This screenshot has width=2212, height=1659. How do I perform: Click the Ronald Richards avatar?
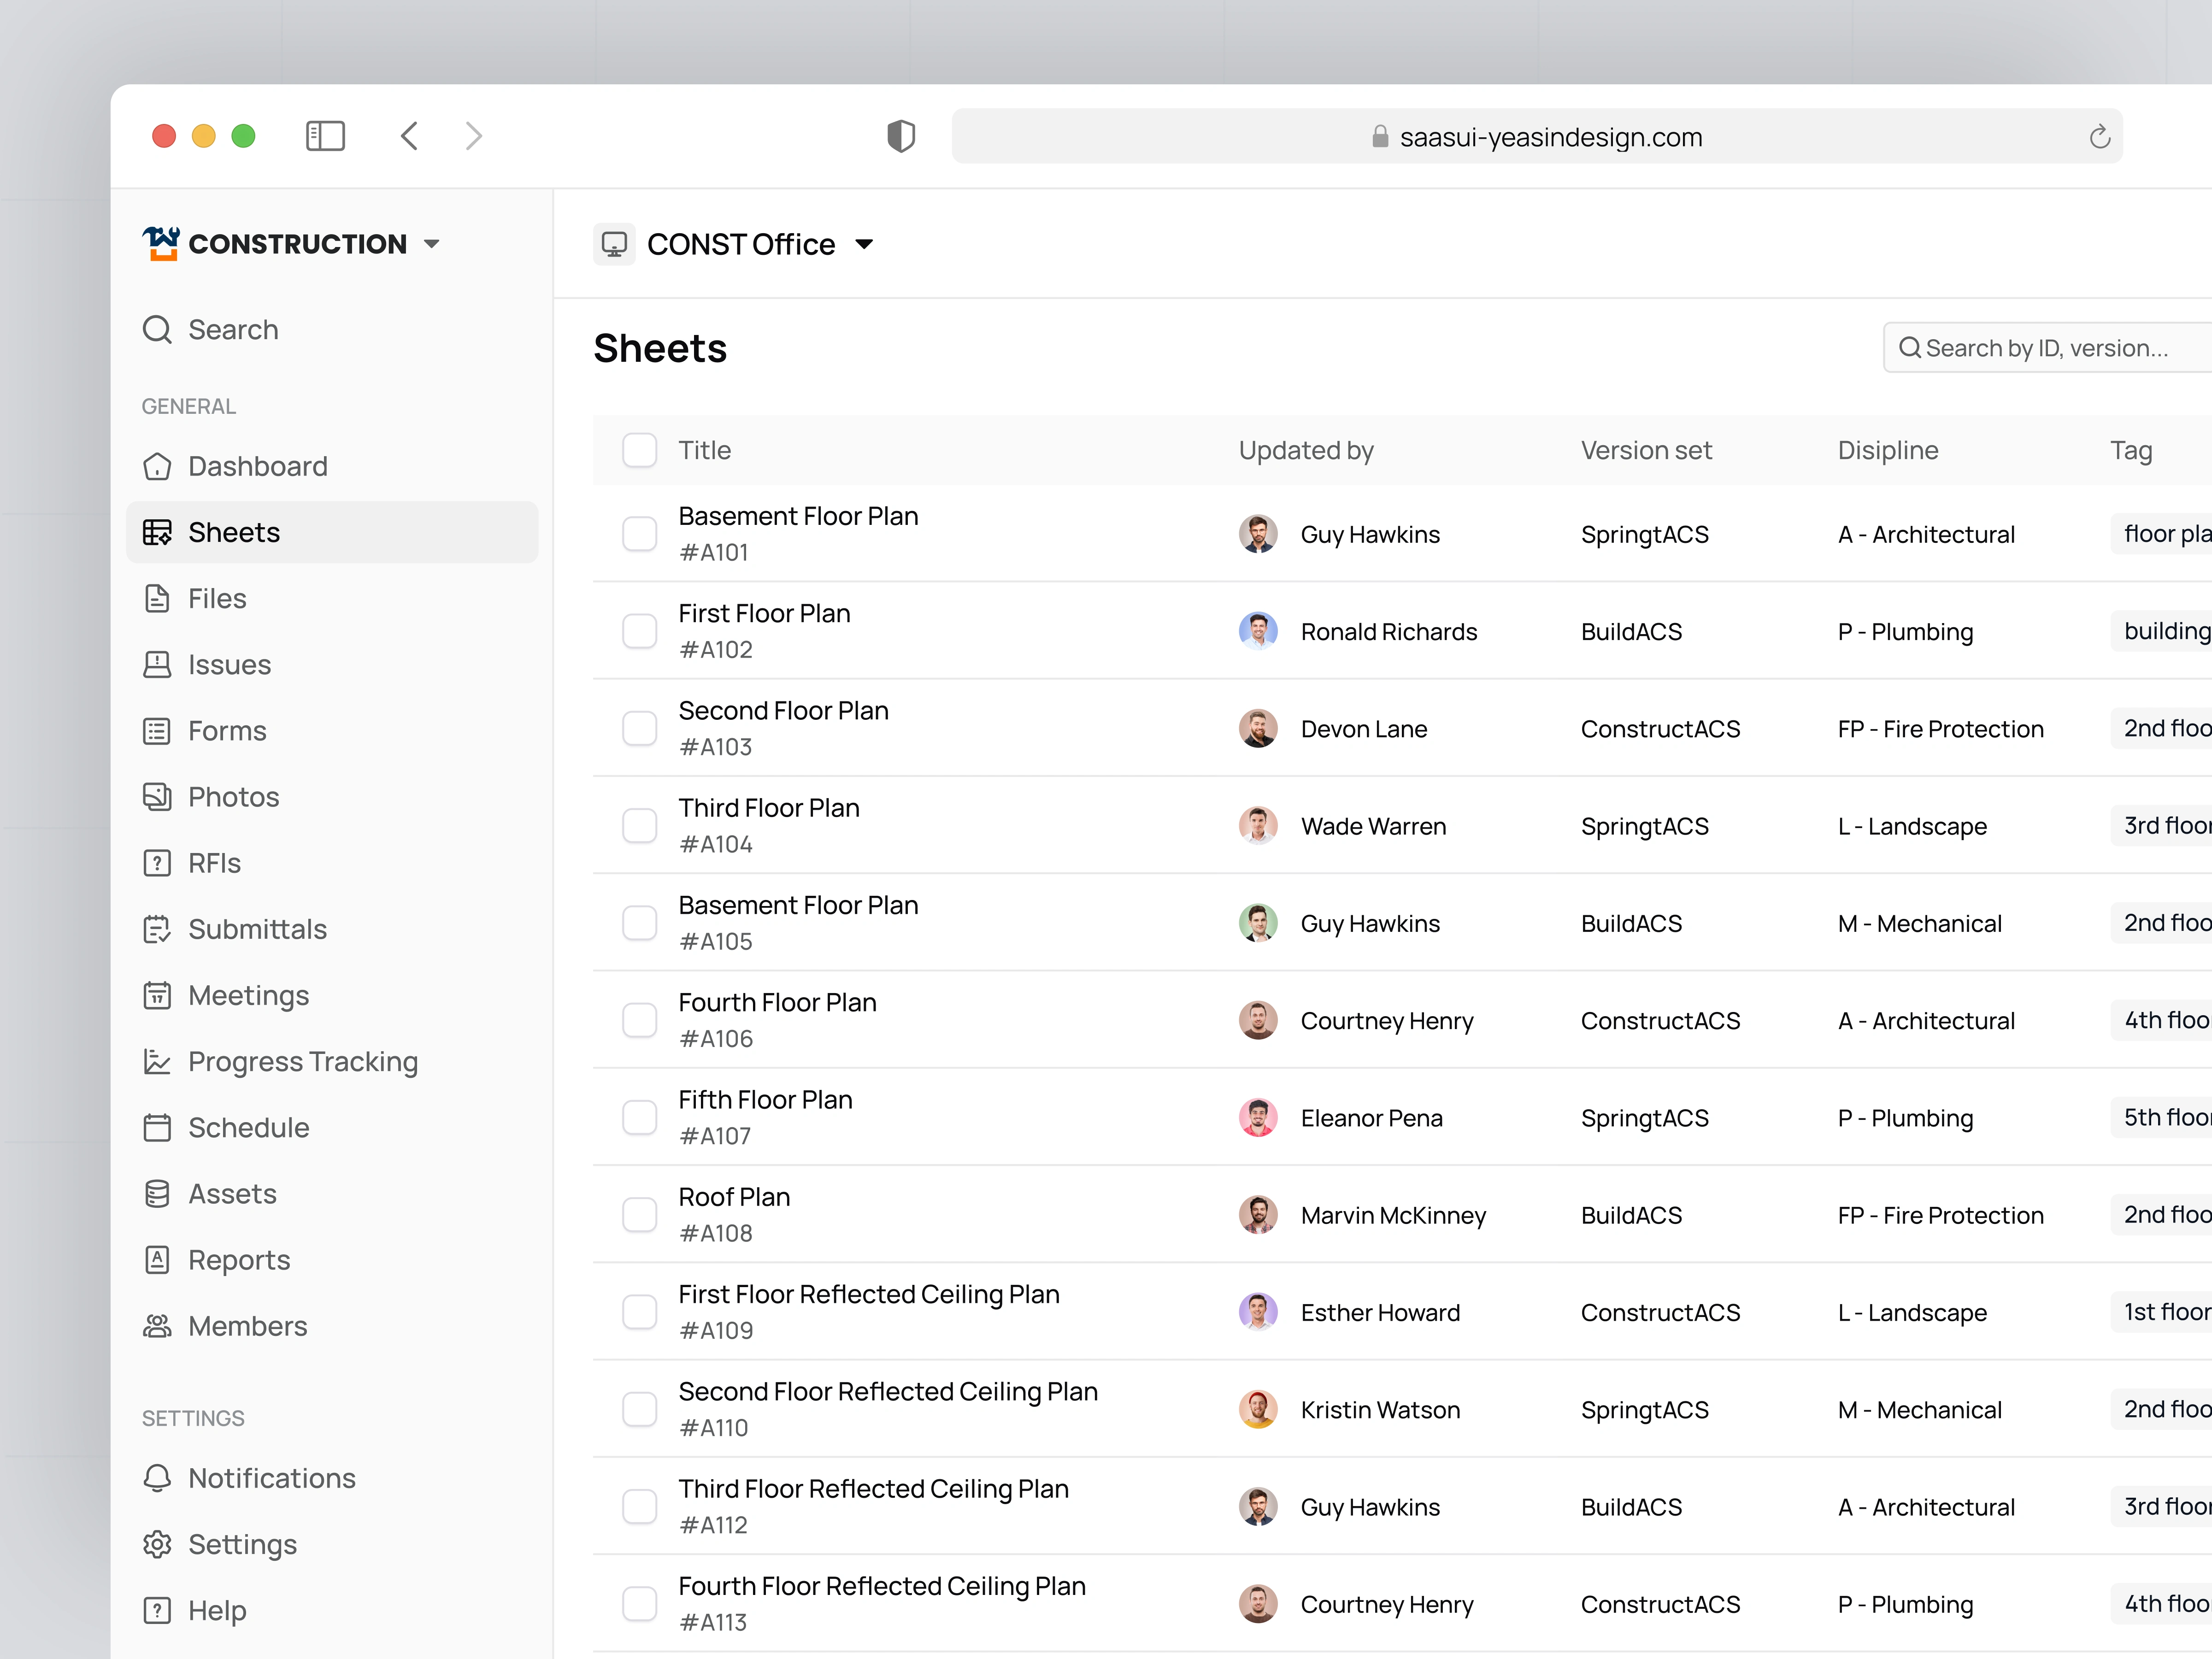point(1258,631)
